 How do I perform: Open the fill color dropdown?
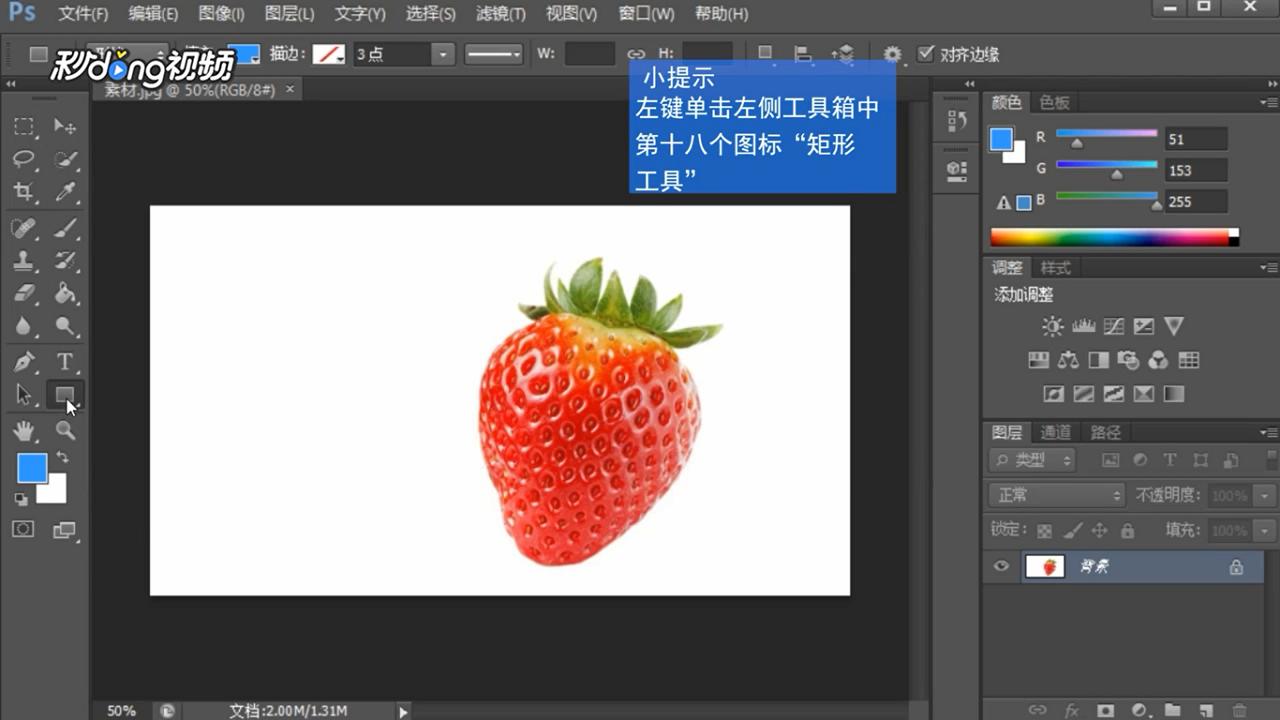pos(244,54)
